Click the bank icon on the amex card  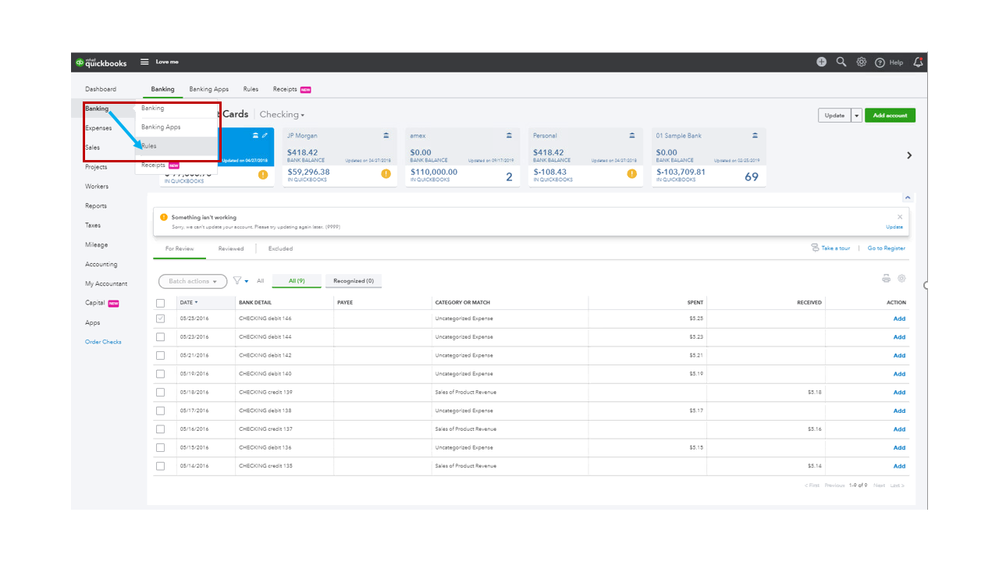509,136
